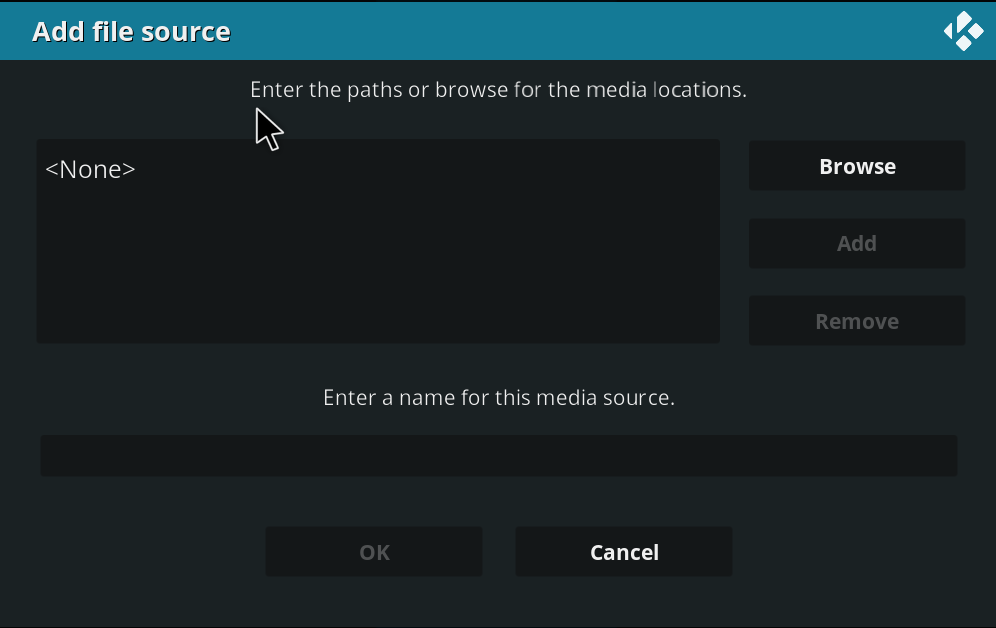
Task: Select the Kodi emblem in the header
Action: click(963, 31)
